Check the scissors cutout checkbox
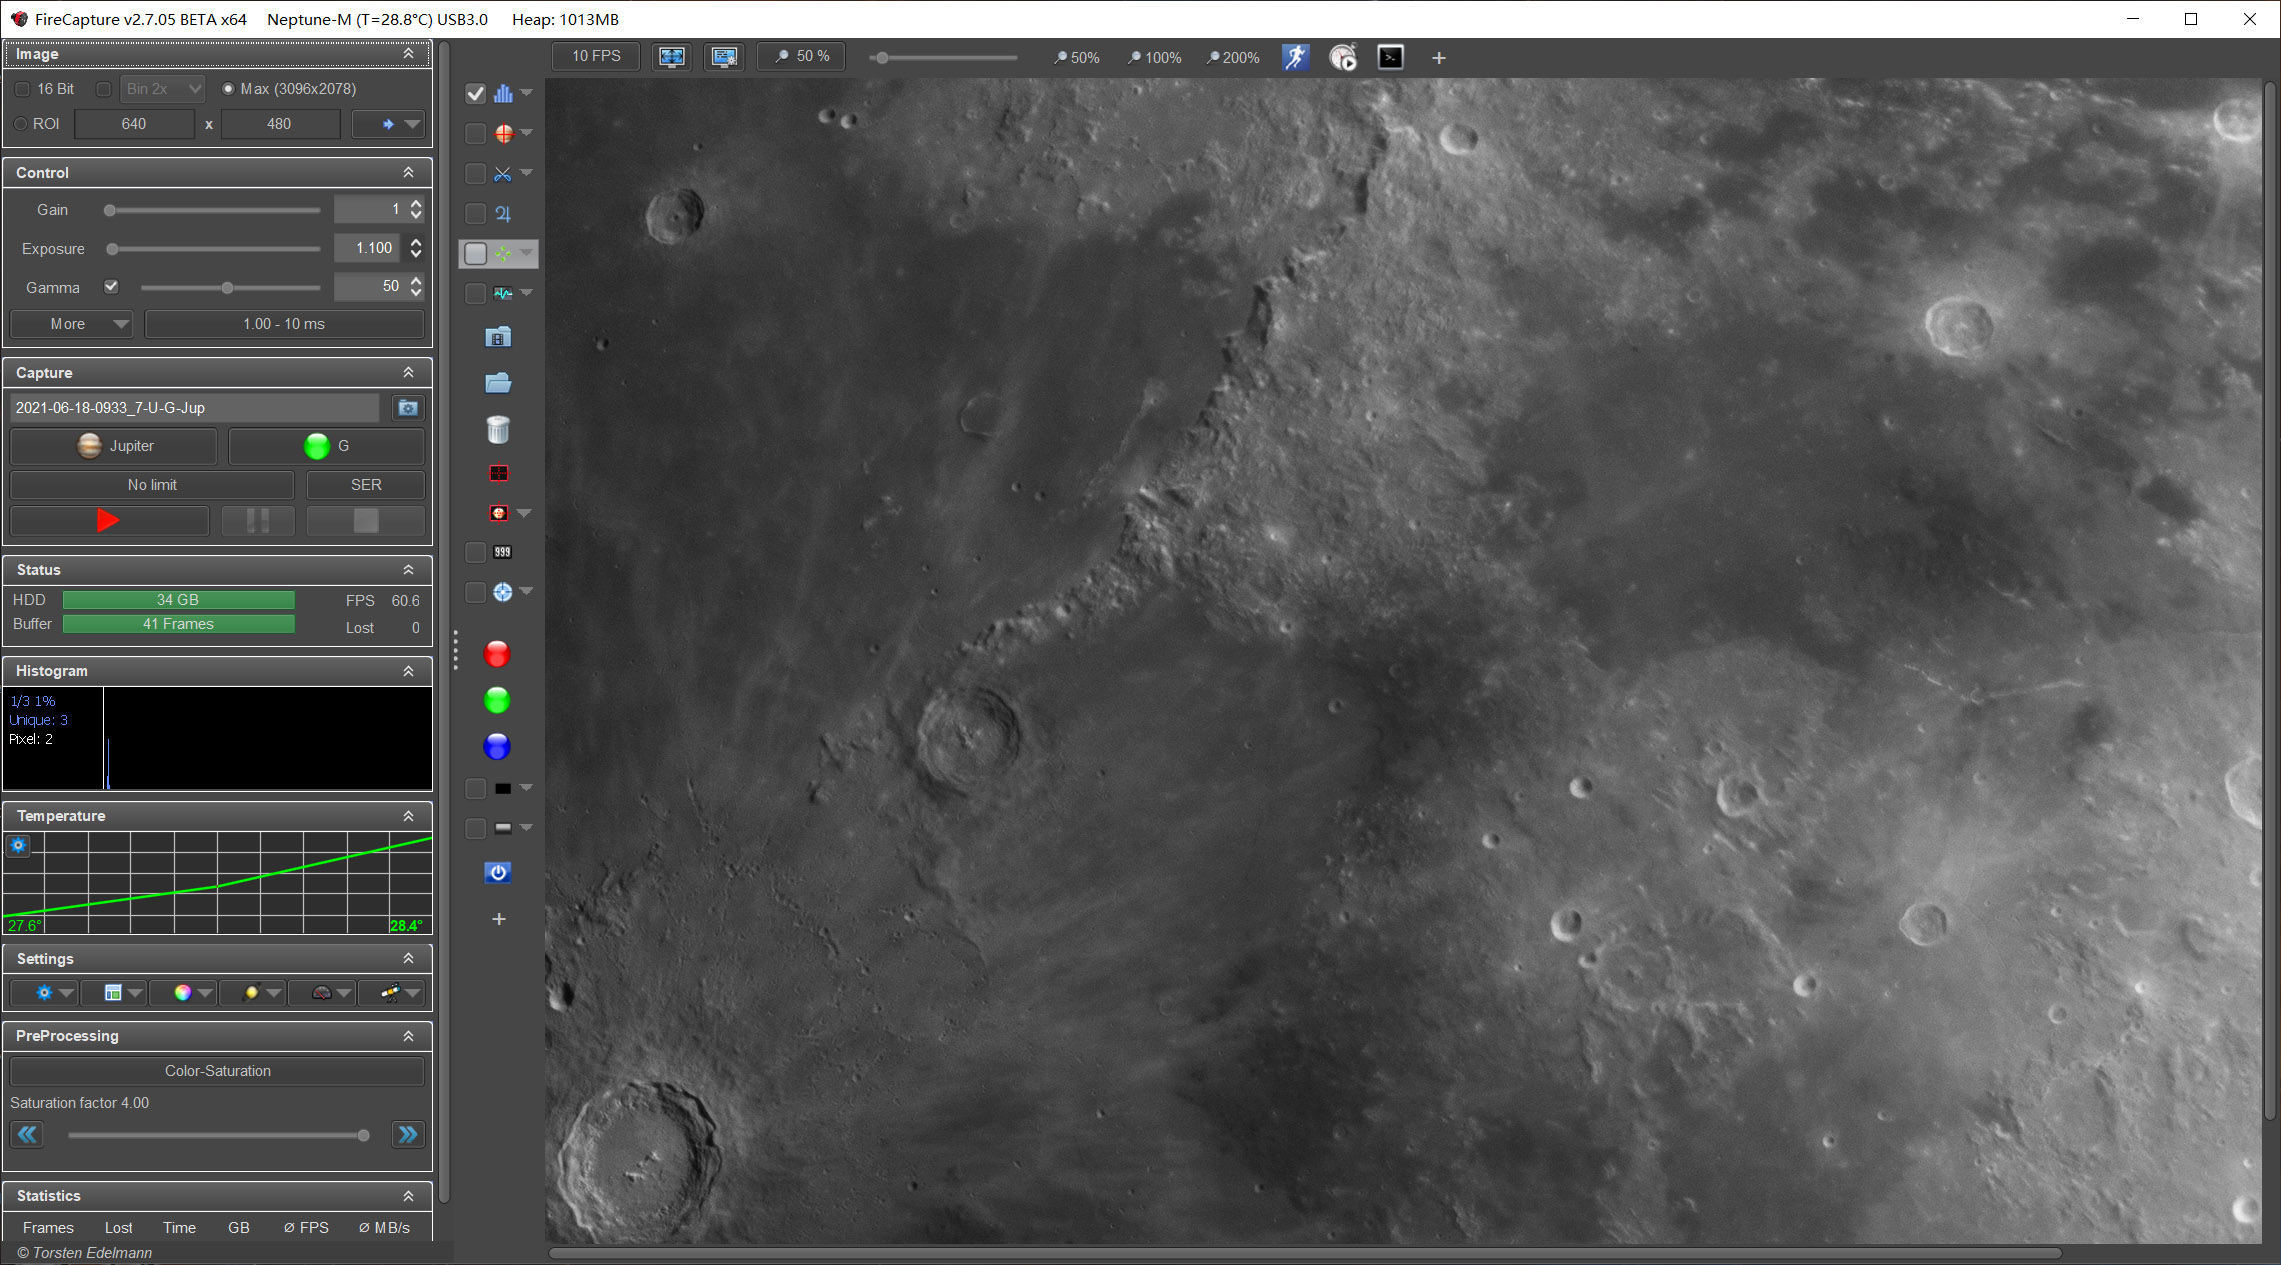Screen dimensions: 2281x1265 coord(475,174)
